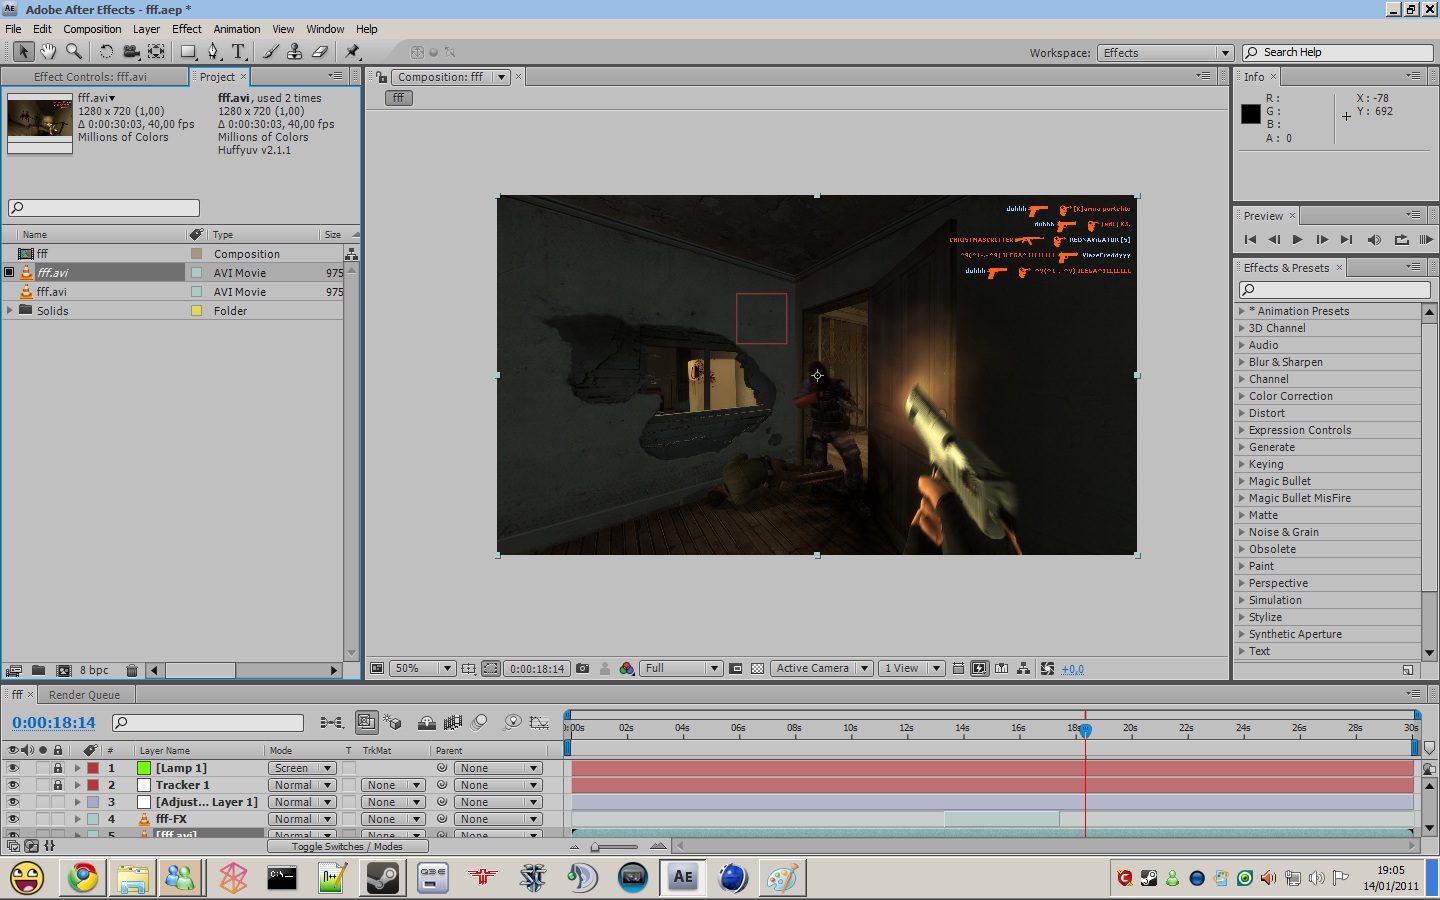
Task: Click the Draft 3D icon in timeline
Action: pos(393,722)
